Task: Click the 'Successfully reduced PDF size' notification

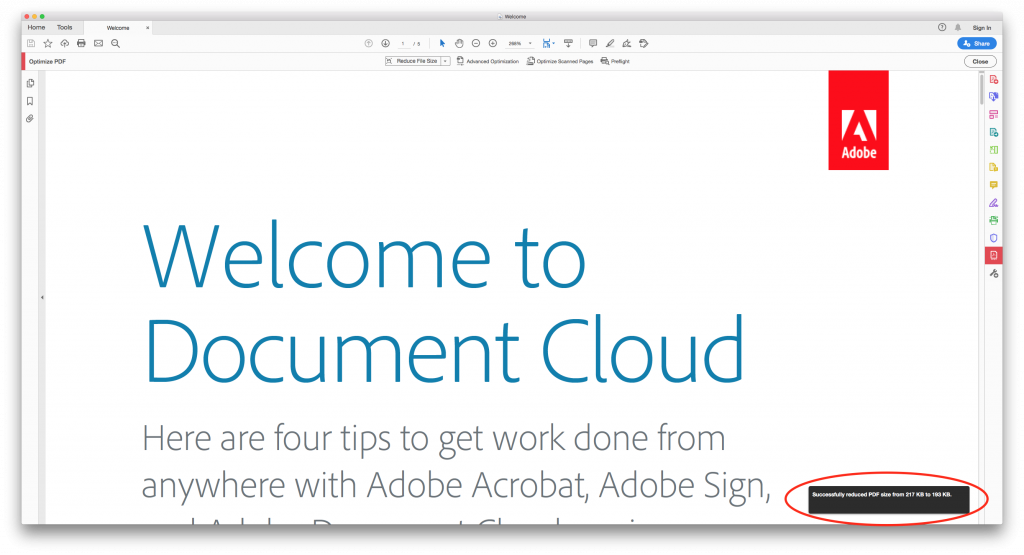Action: 888,500
